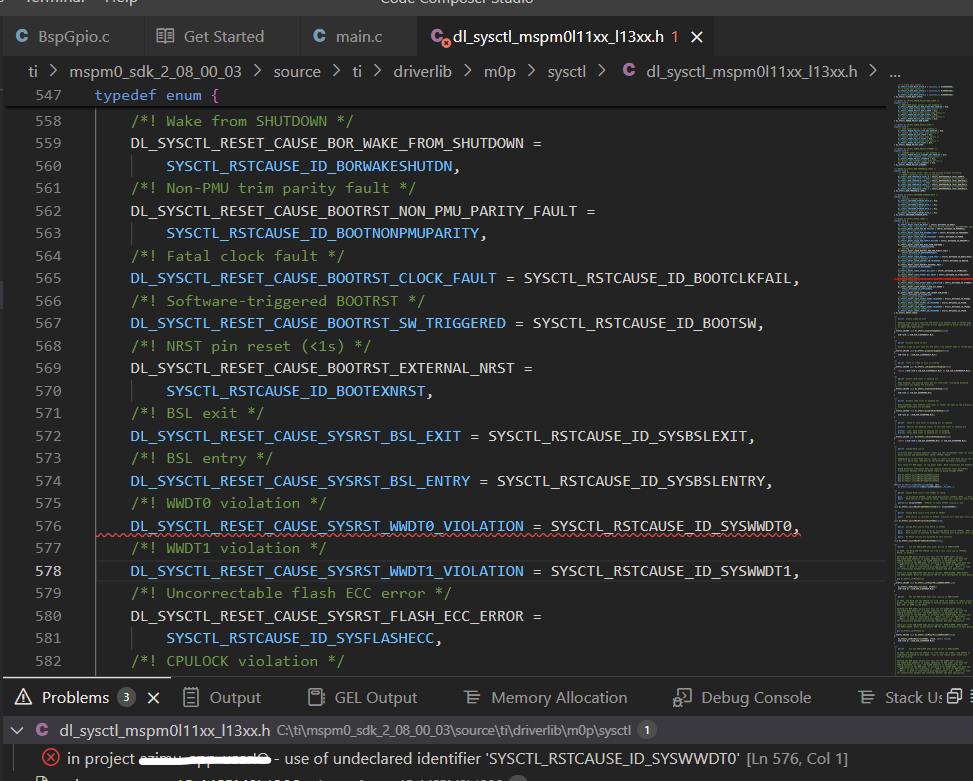Open the 'driverlib' breadcrumb segment

[422, 72]
